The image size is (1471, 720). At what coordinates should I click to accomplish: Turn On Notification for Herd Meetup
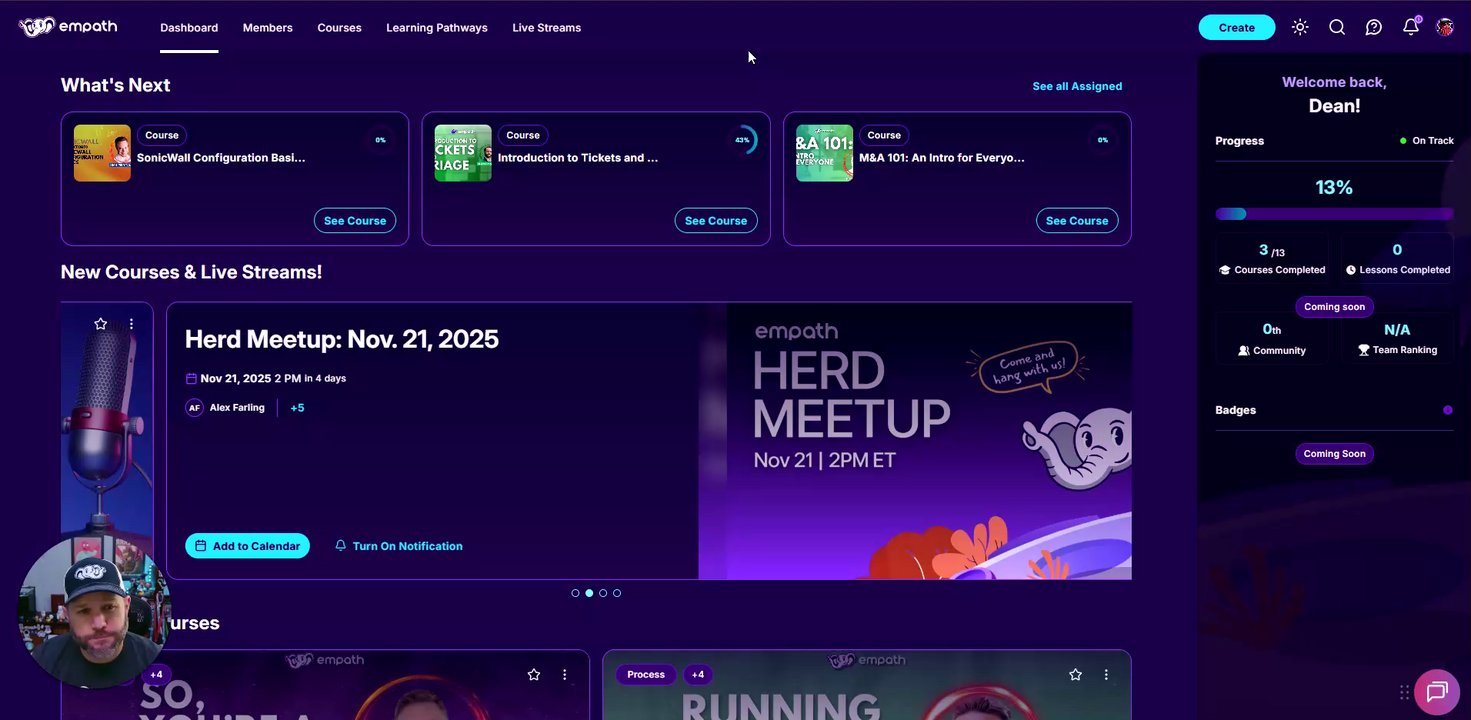point(398,546)
